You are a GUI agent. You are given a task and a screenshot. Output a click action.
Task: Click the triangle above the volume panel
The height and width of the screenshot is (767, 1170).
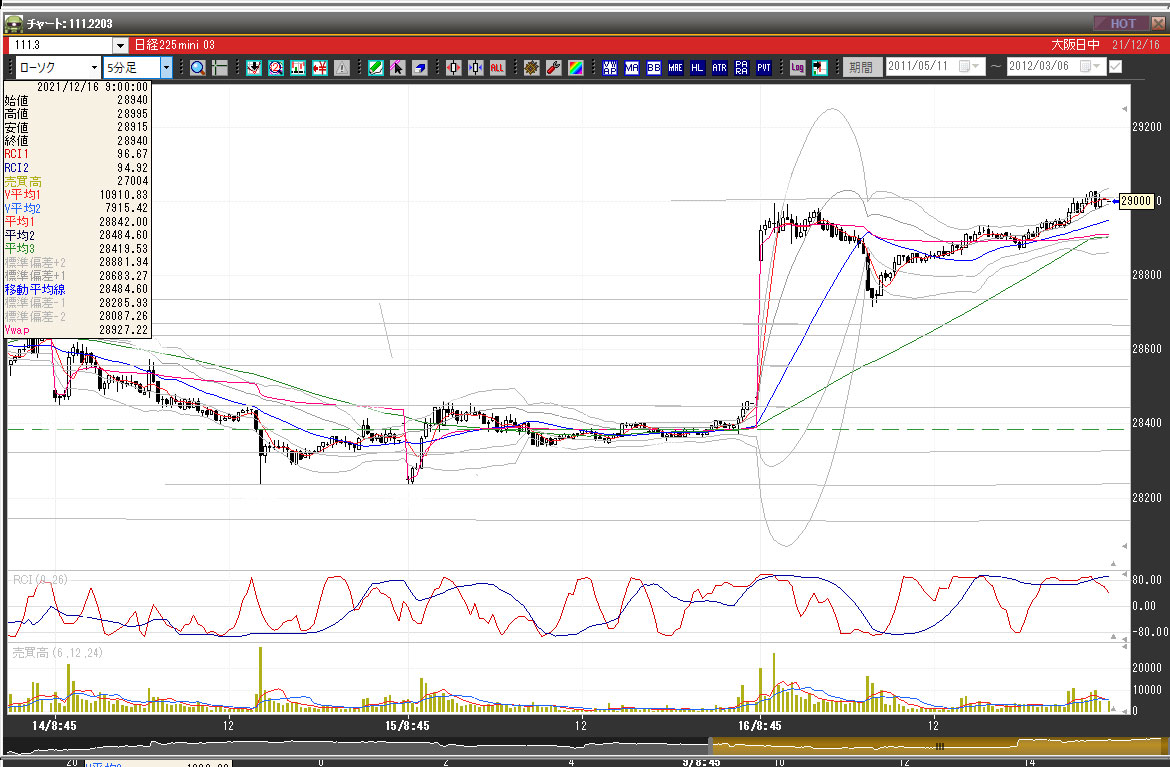point(1113,637)
